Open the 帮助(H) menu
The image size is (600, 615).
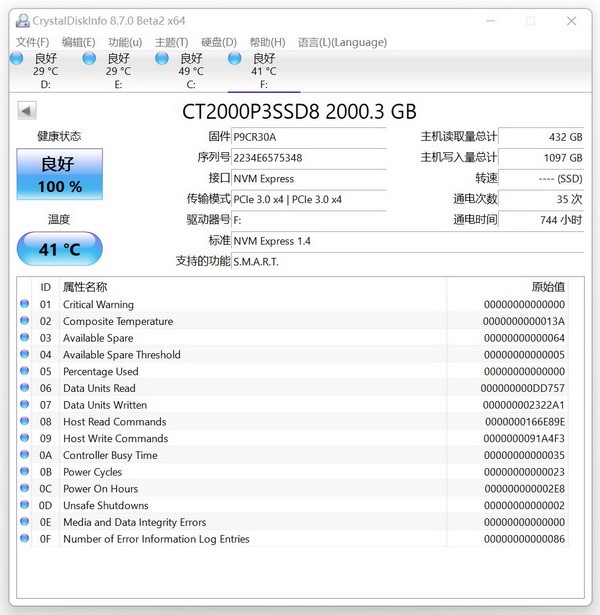pos(267,42)
